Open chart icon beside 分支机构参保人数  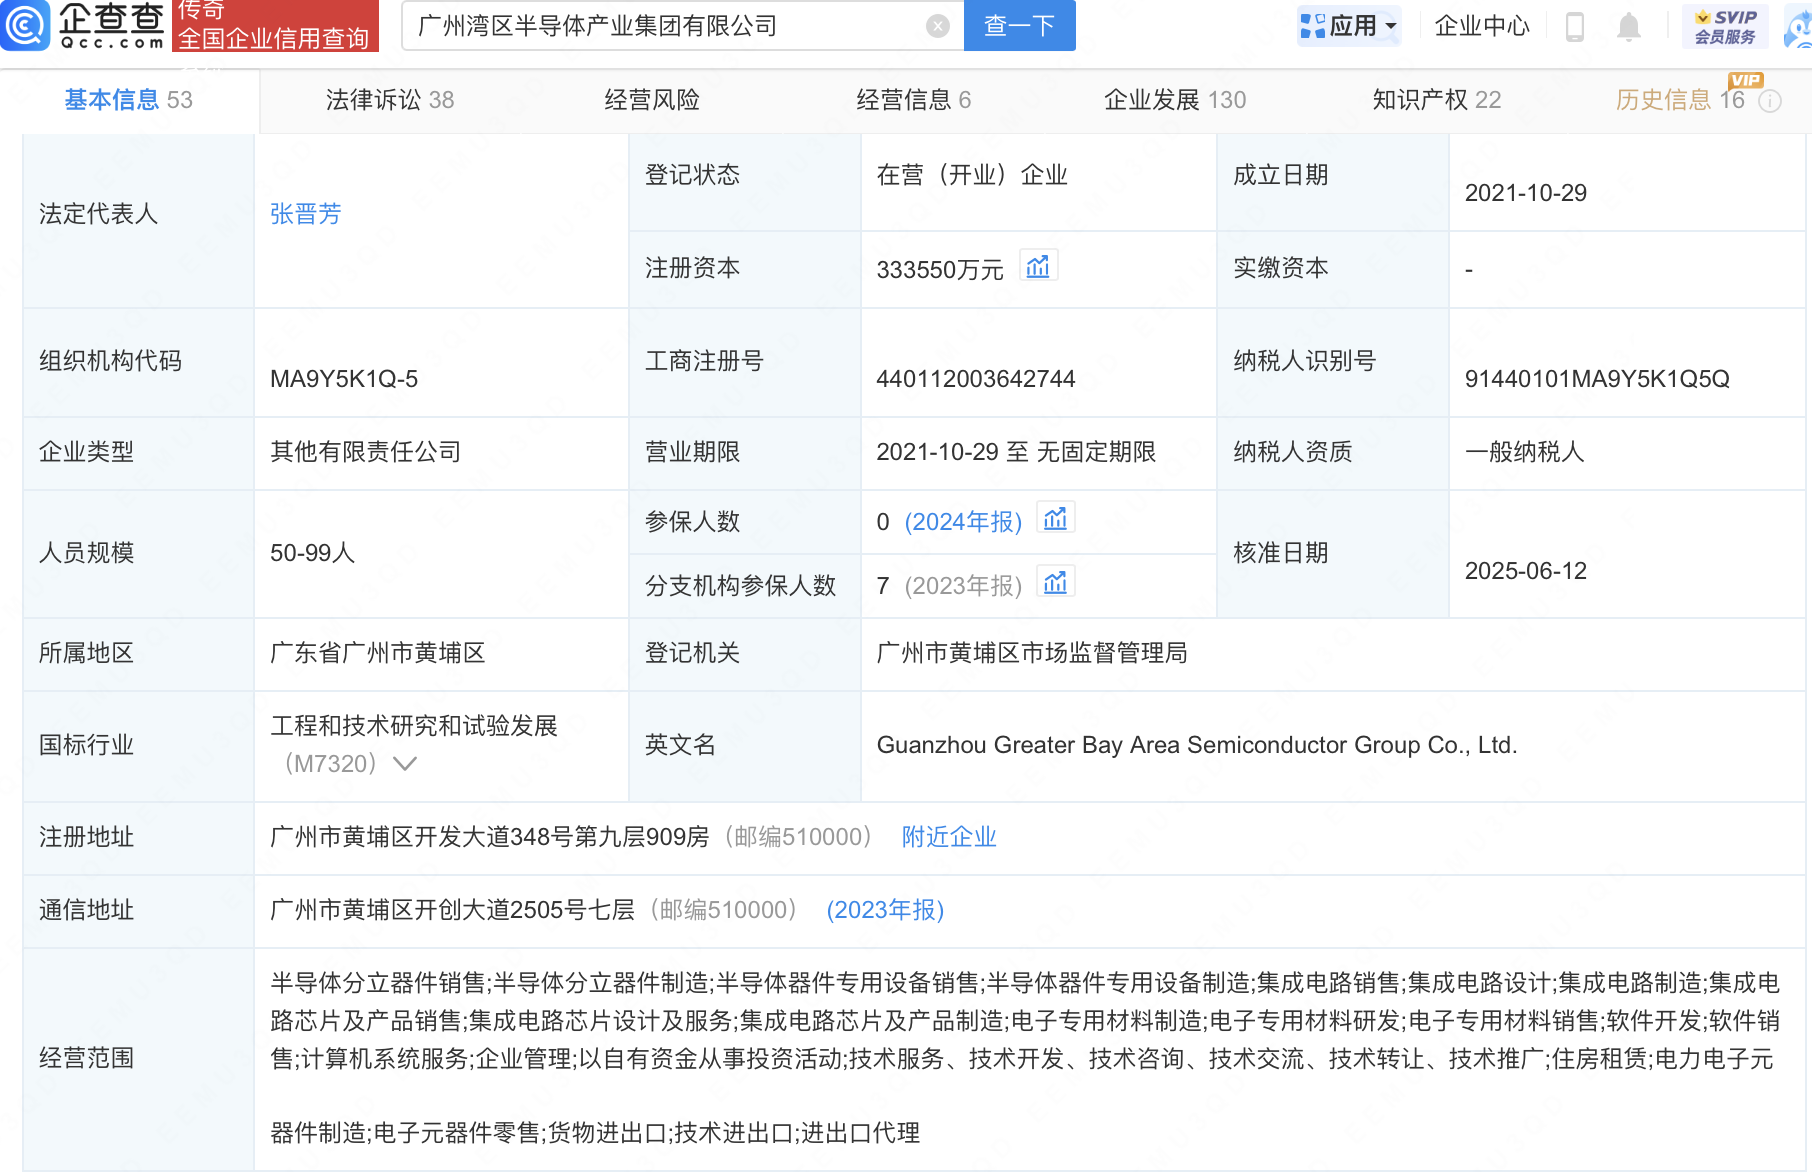pos(1056,582)
